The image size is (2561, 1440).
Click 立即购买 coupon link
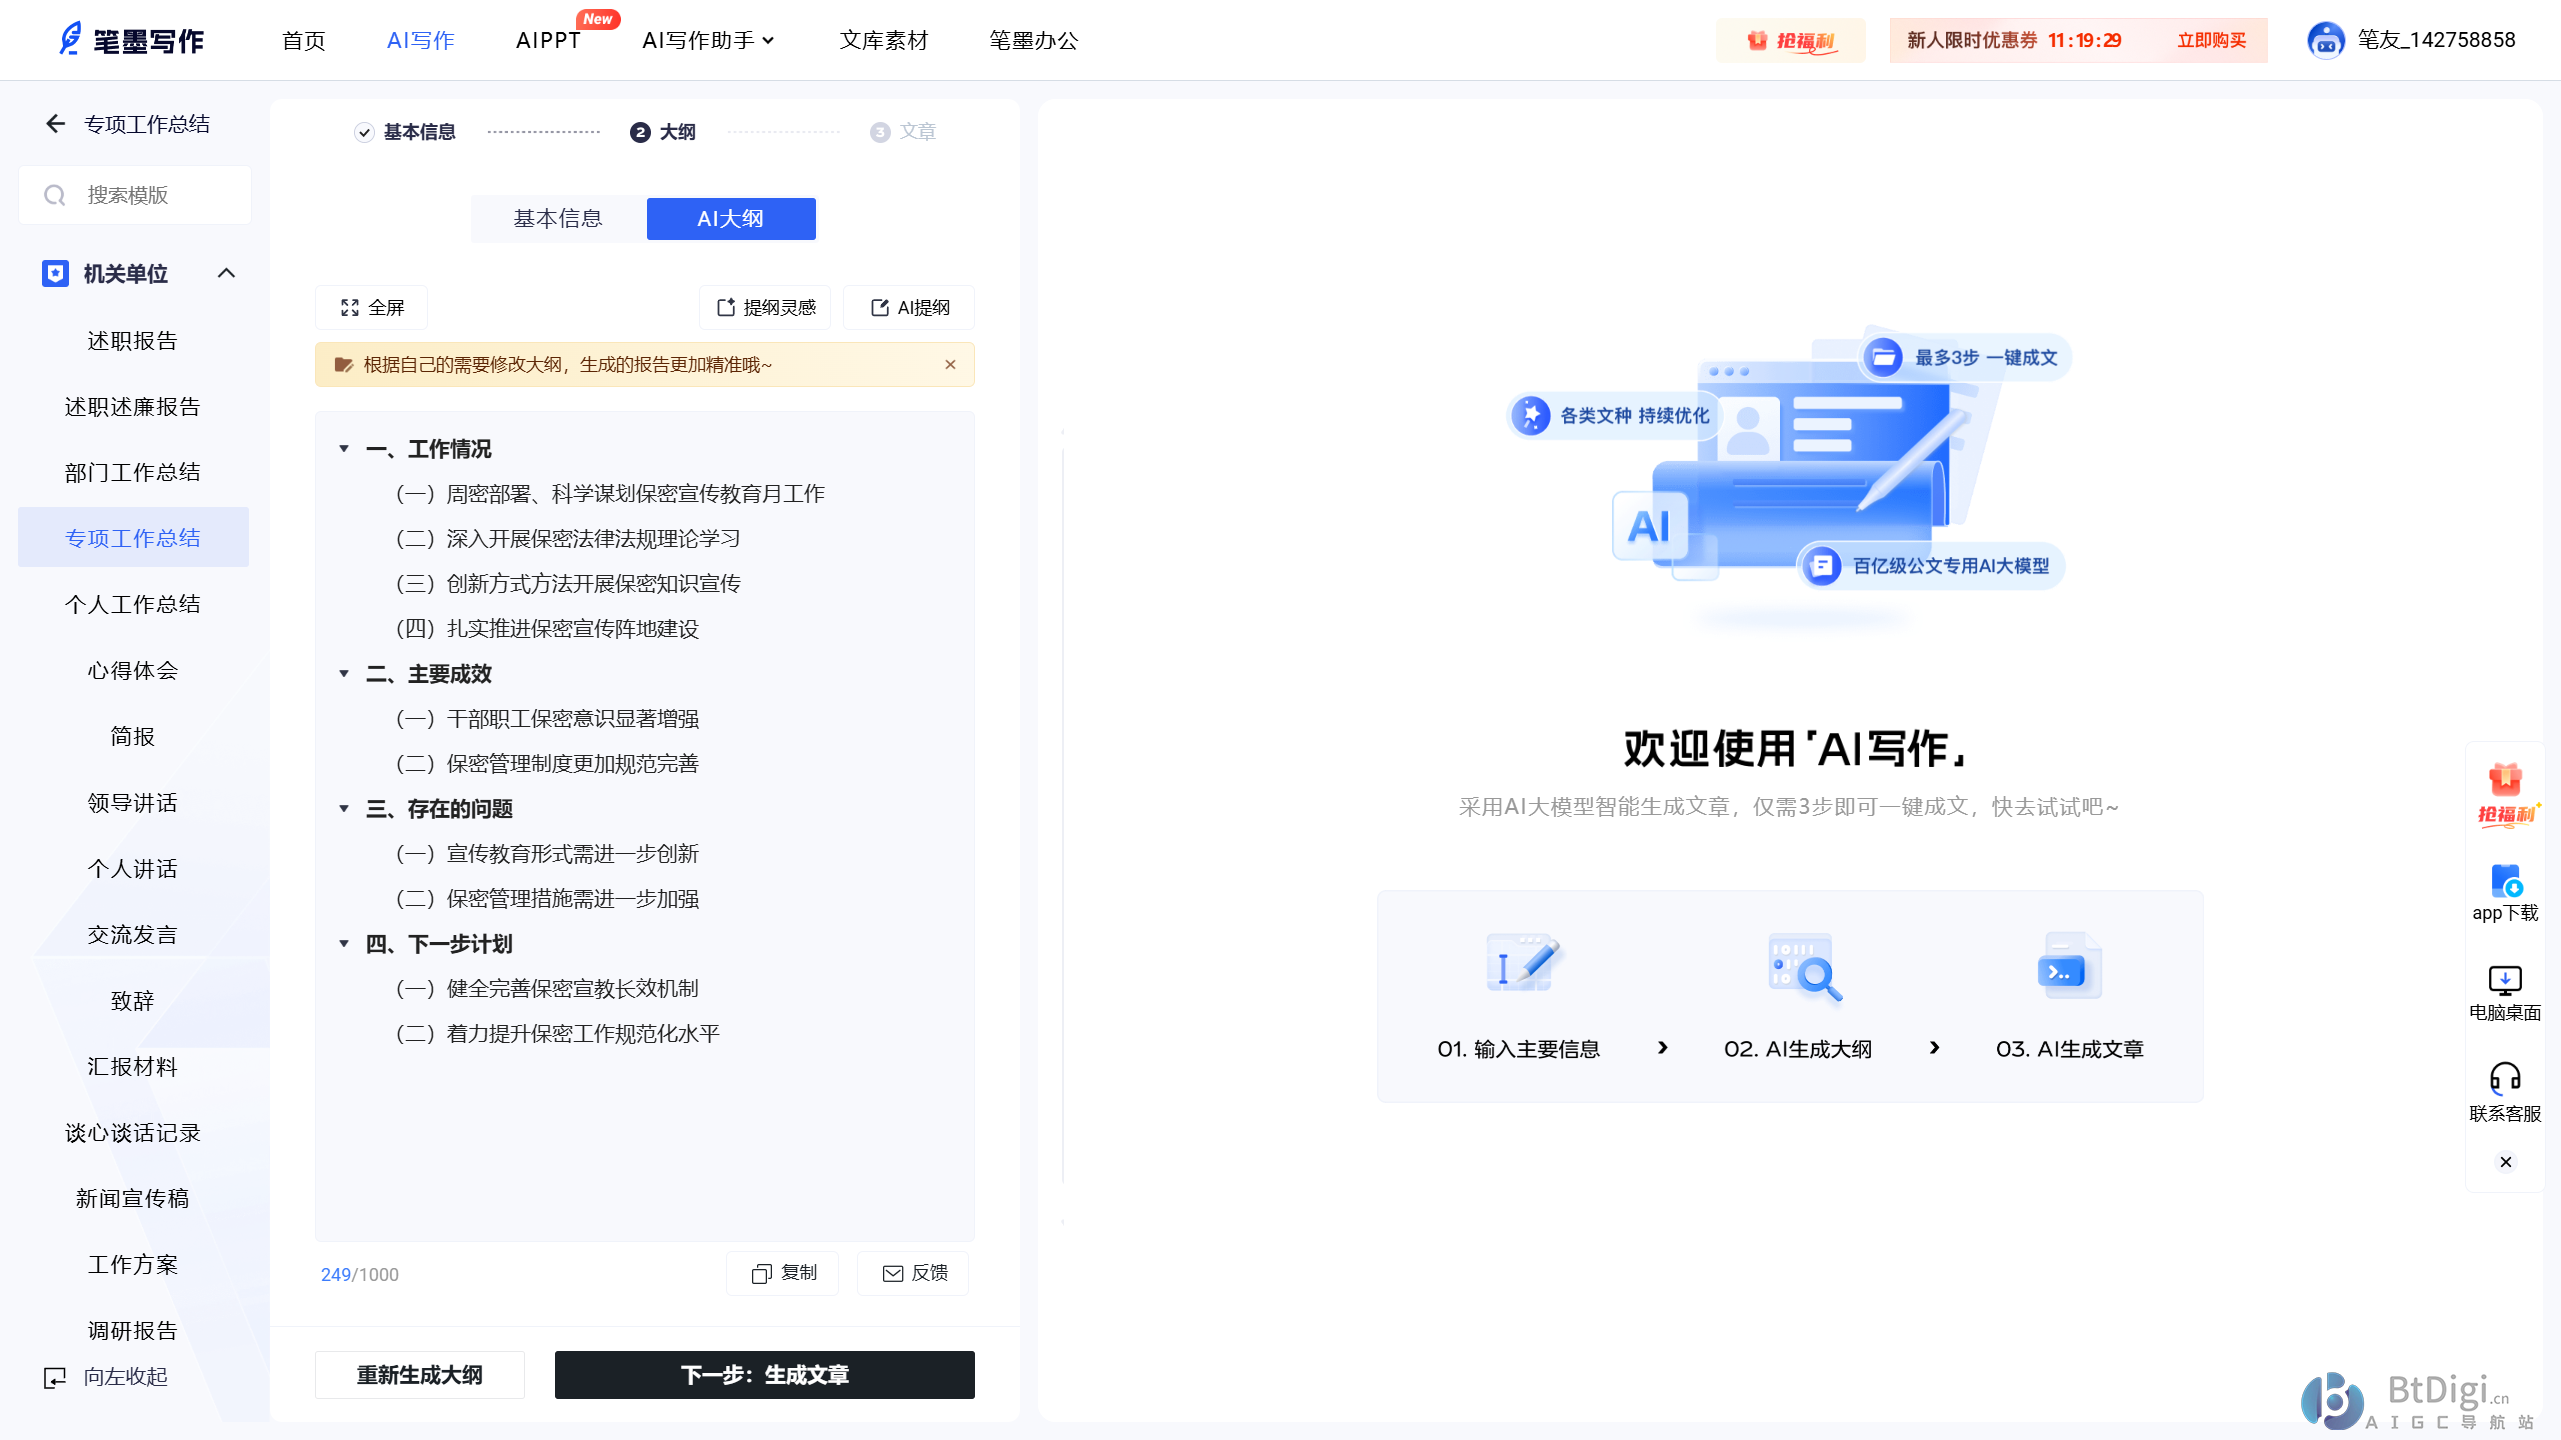coord(2212,40)
